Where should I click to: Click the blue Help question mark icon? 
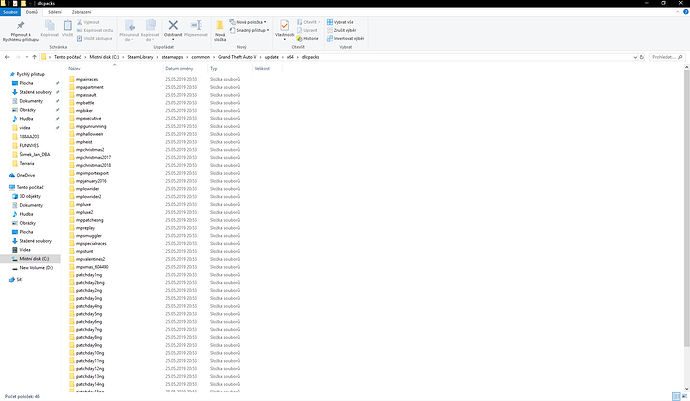pos(685,11)
